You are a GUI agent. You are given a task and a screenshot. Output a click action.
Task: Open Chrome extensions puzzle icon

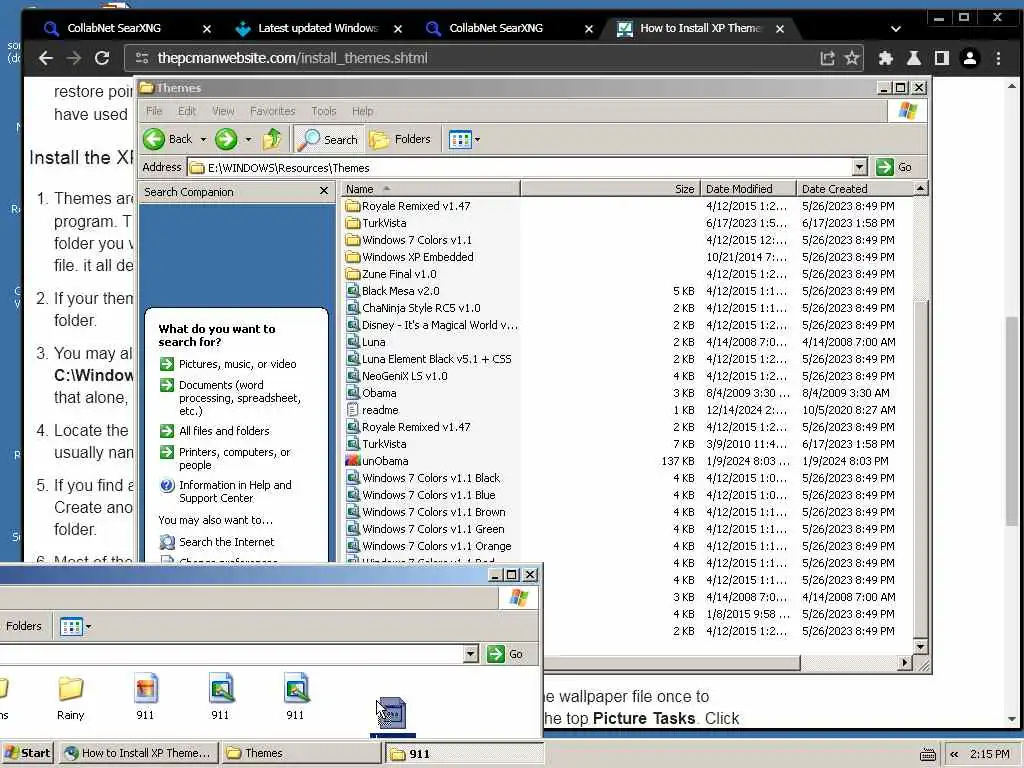click(886, 58)
